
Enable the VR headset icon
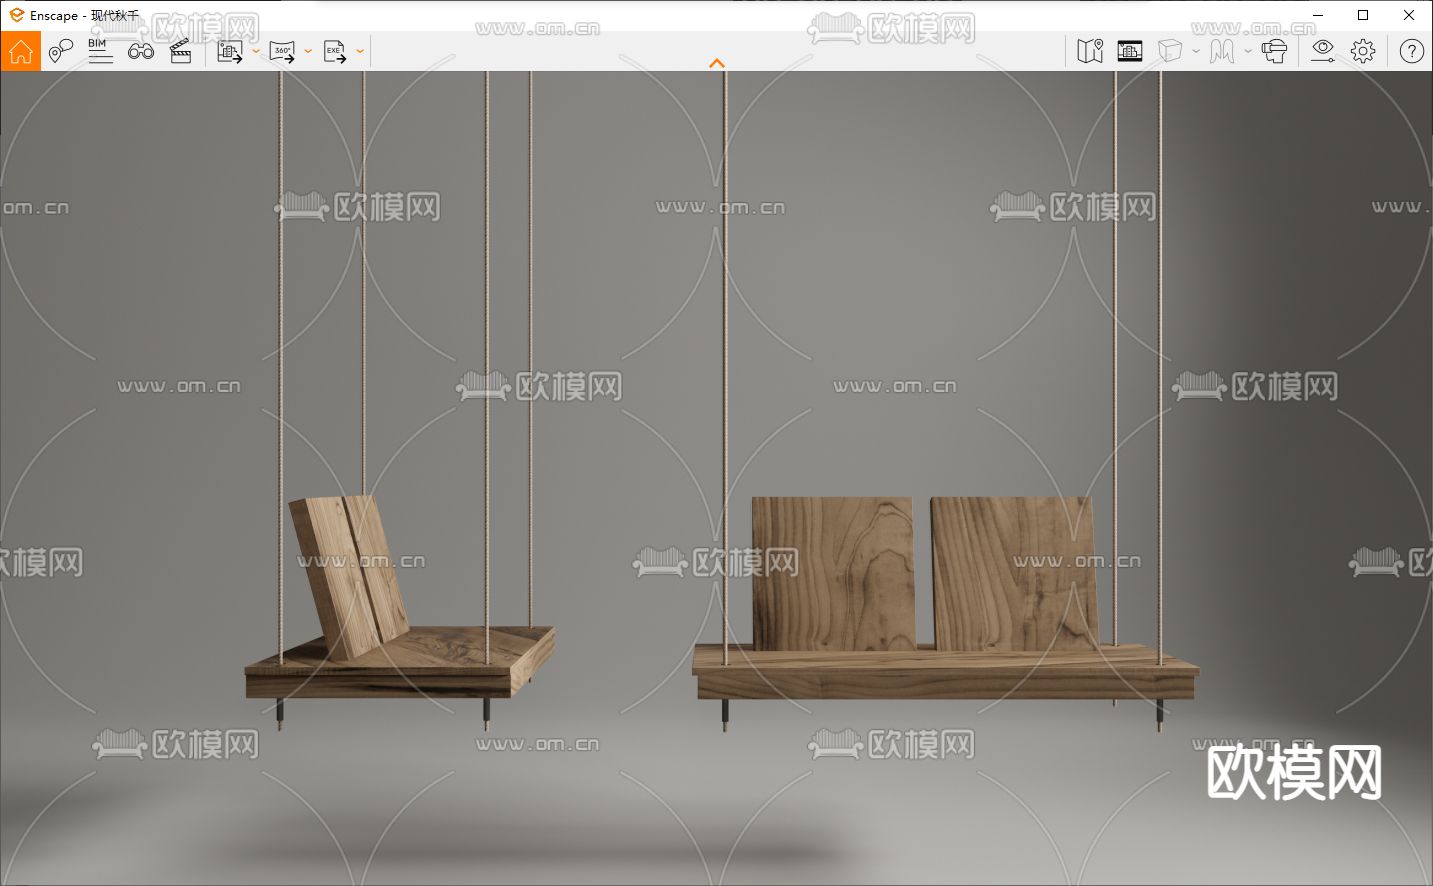coord(1274,51)
